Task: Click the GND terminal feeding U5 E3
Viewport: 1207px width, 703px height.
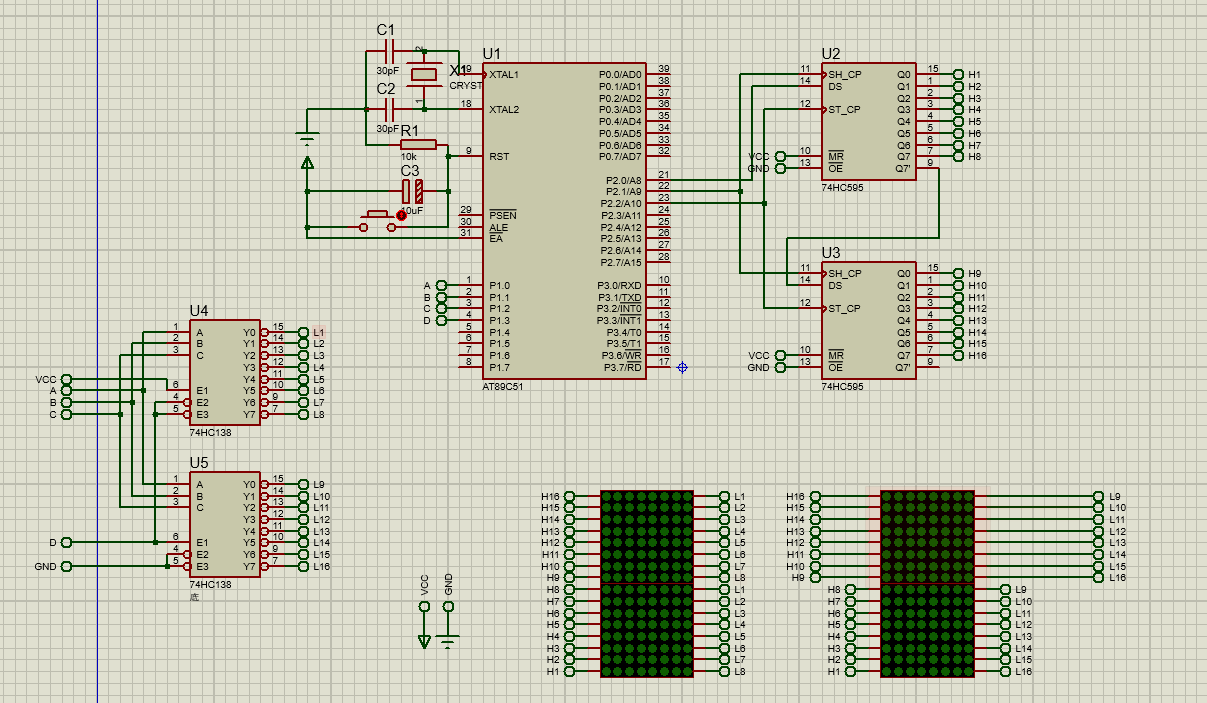Action: pos(66,567)
